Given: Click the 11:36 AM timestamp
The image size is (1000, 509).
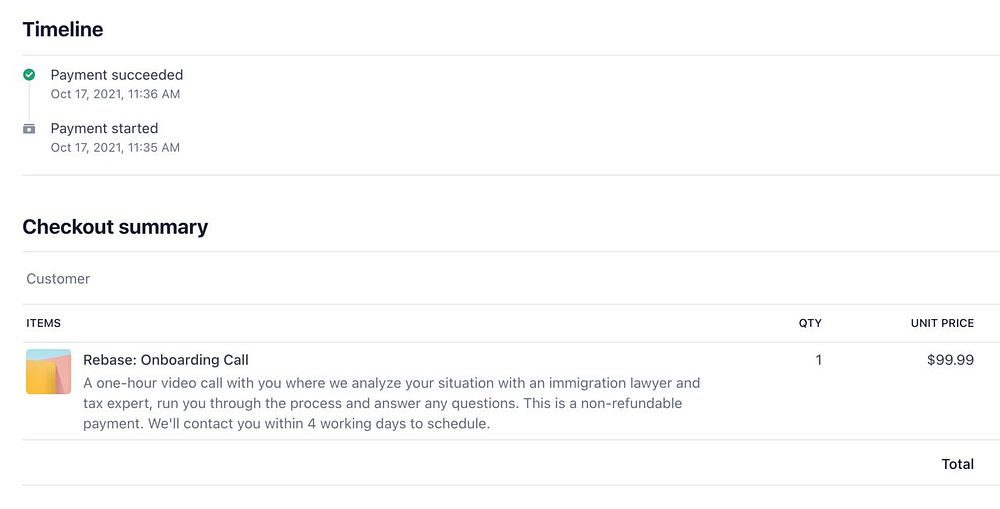Looking at the screenshot, I should tap(154, 94).
